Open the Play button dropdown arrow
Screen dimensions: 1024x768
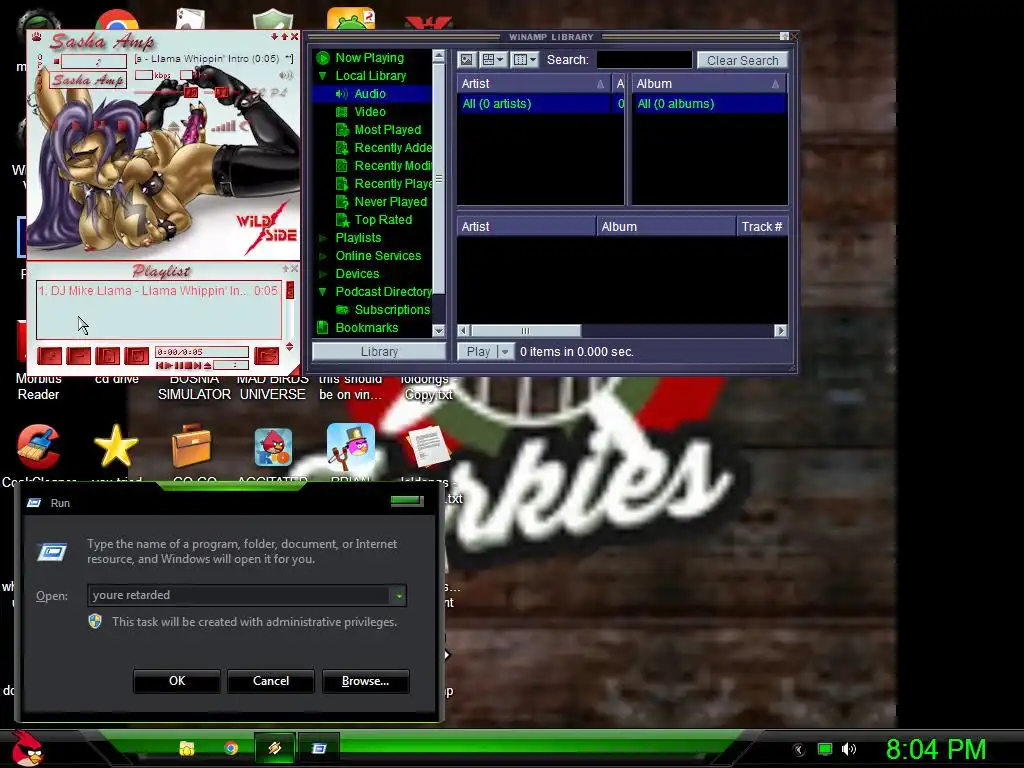click(505, 351)
